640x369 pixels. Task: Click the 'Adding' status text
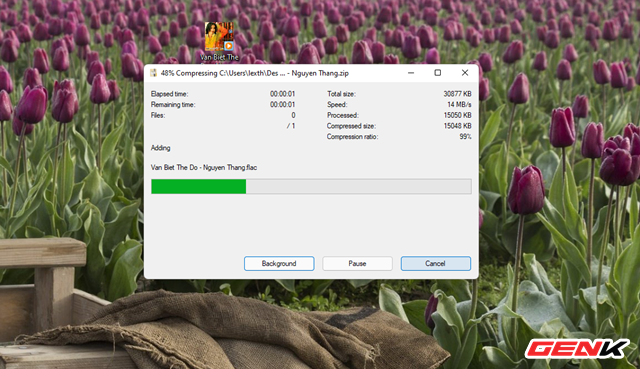(160, 148)
